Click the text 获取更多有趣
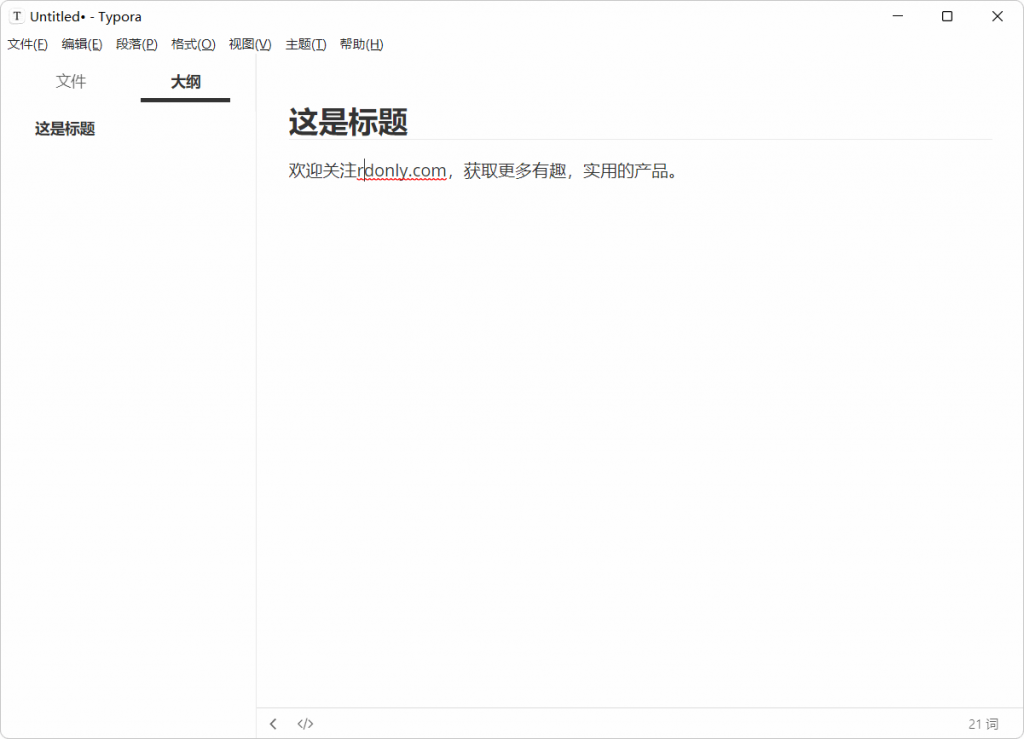Viewport: 1024px width, 739px height. tap(515, 171)
